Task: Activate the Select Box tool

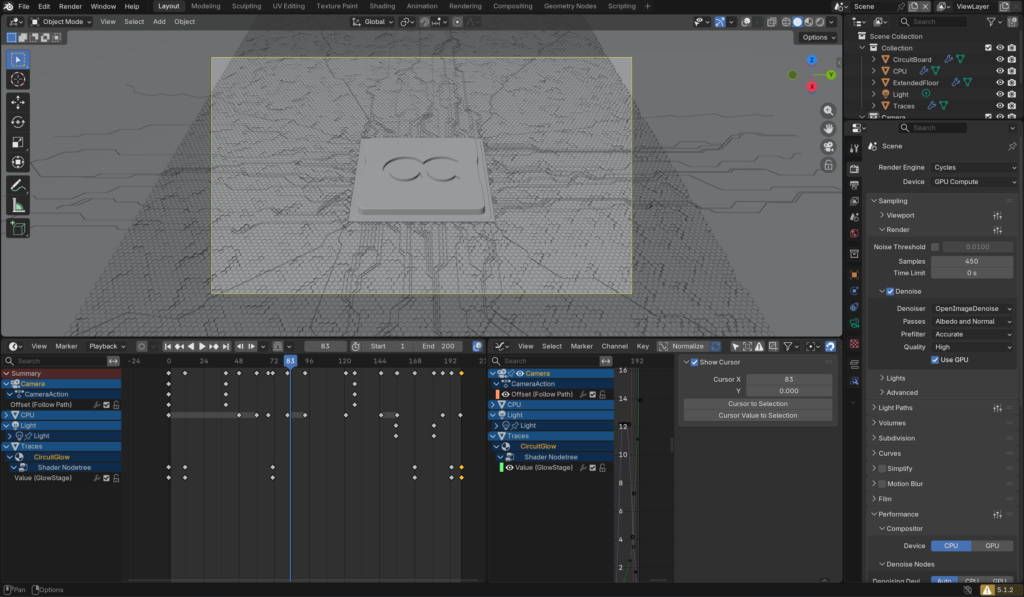Action: pos(18,59)
